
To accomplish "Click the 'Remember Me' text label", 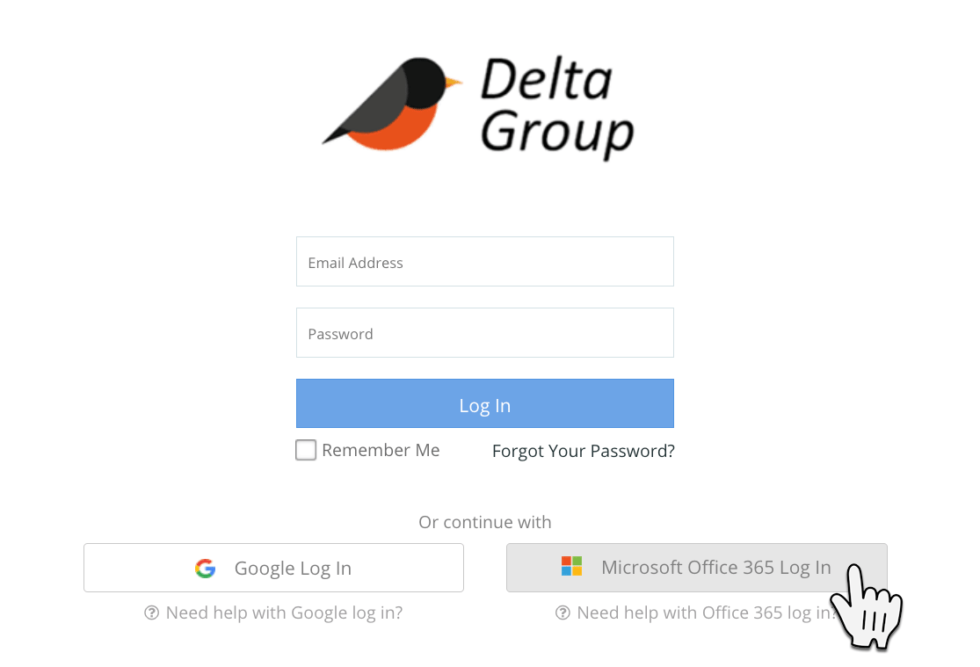I will pos(380,450).
